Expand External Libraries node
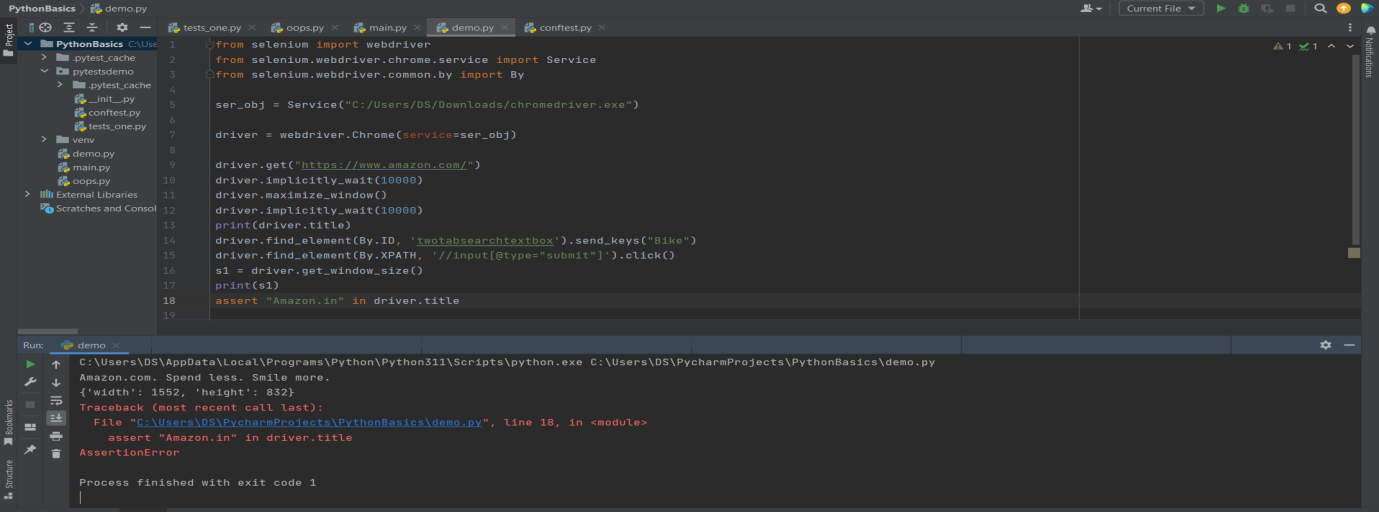The image size is (1379, 512). point(27,194)
